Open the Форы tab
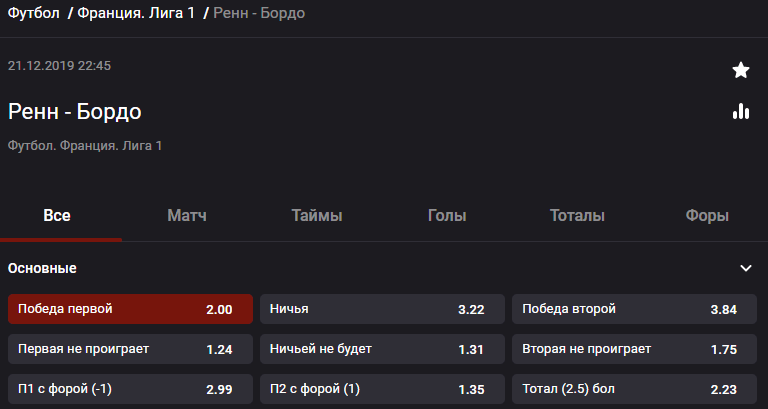 [707, 216]
